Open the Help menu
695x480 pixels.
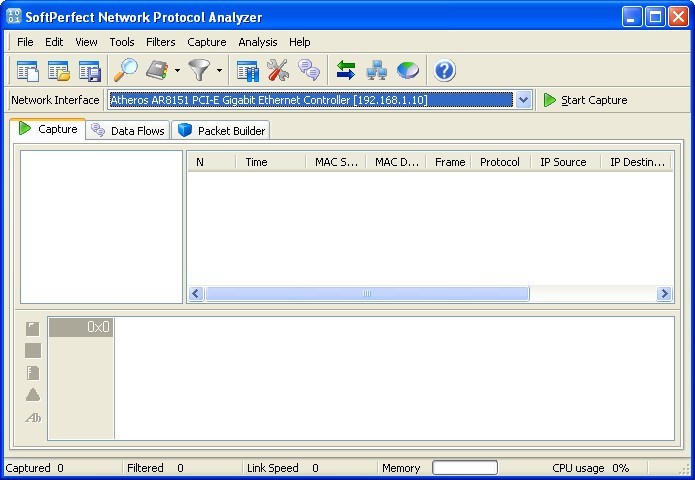tap(300, 42)
